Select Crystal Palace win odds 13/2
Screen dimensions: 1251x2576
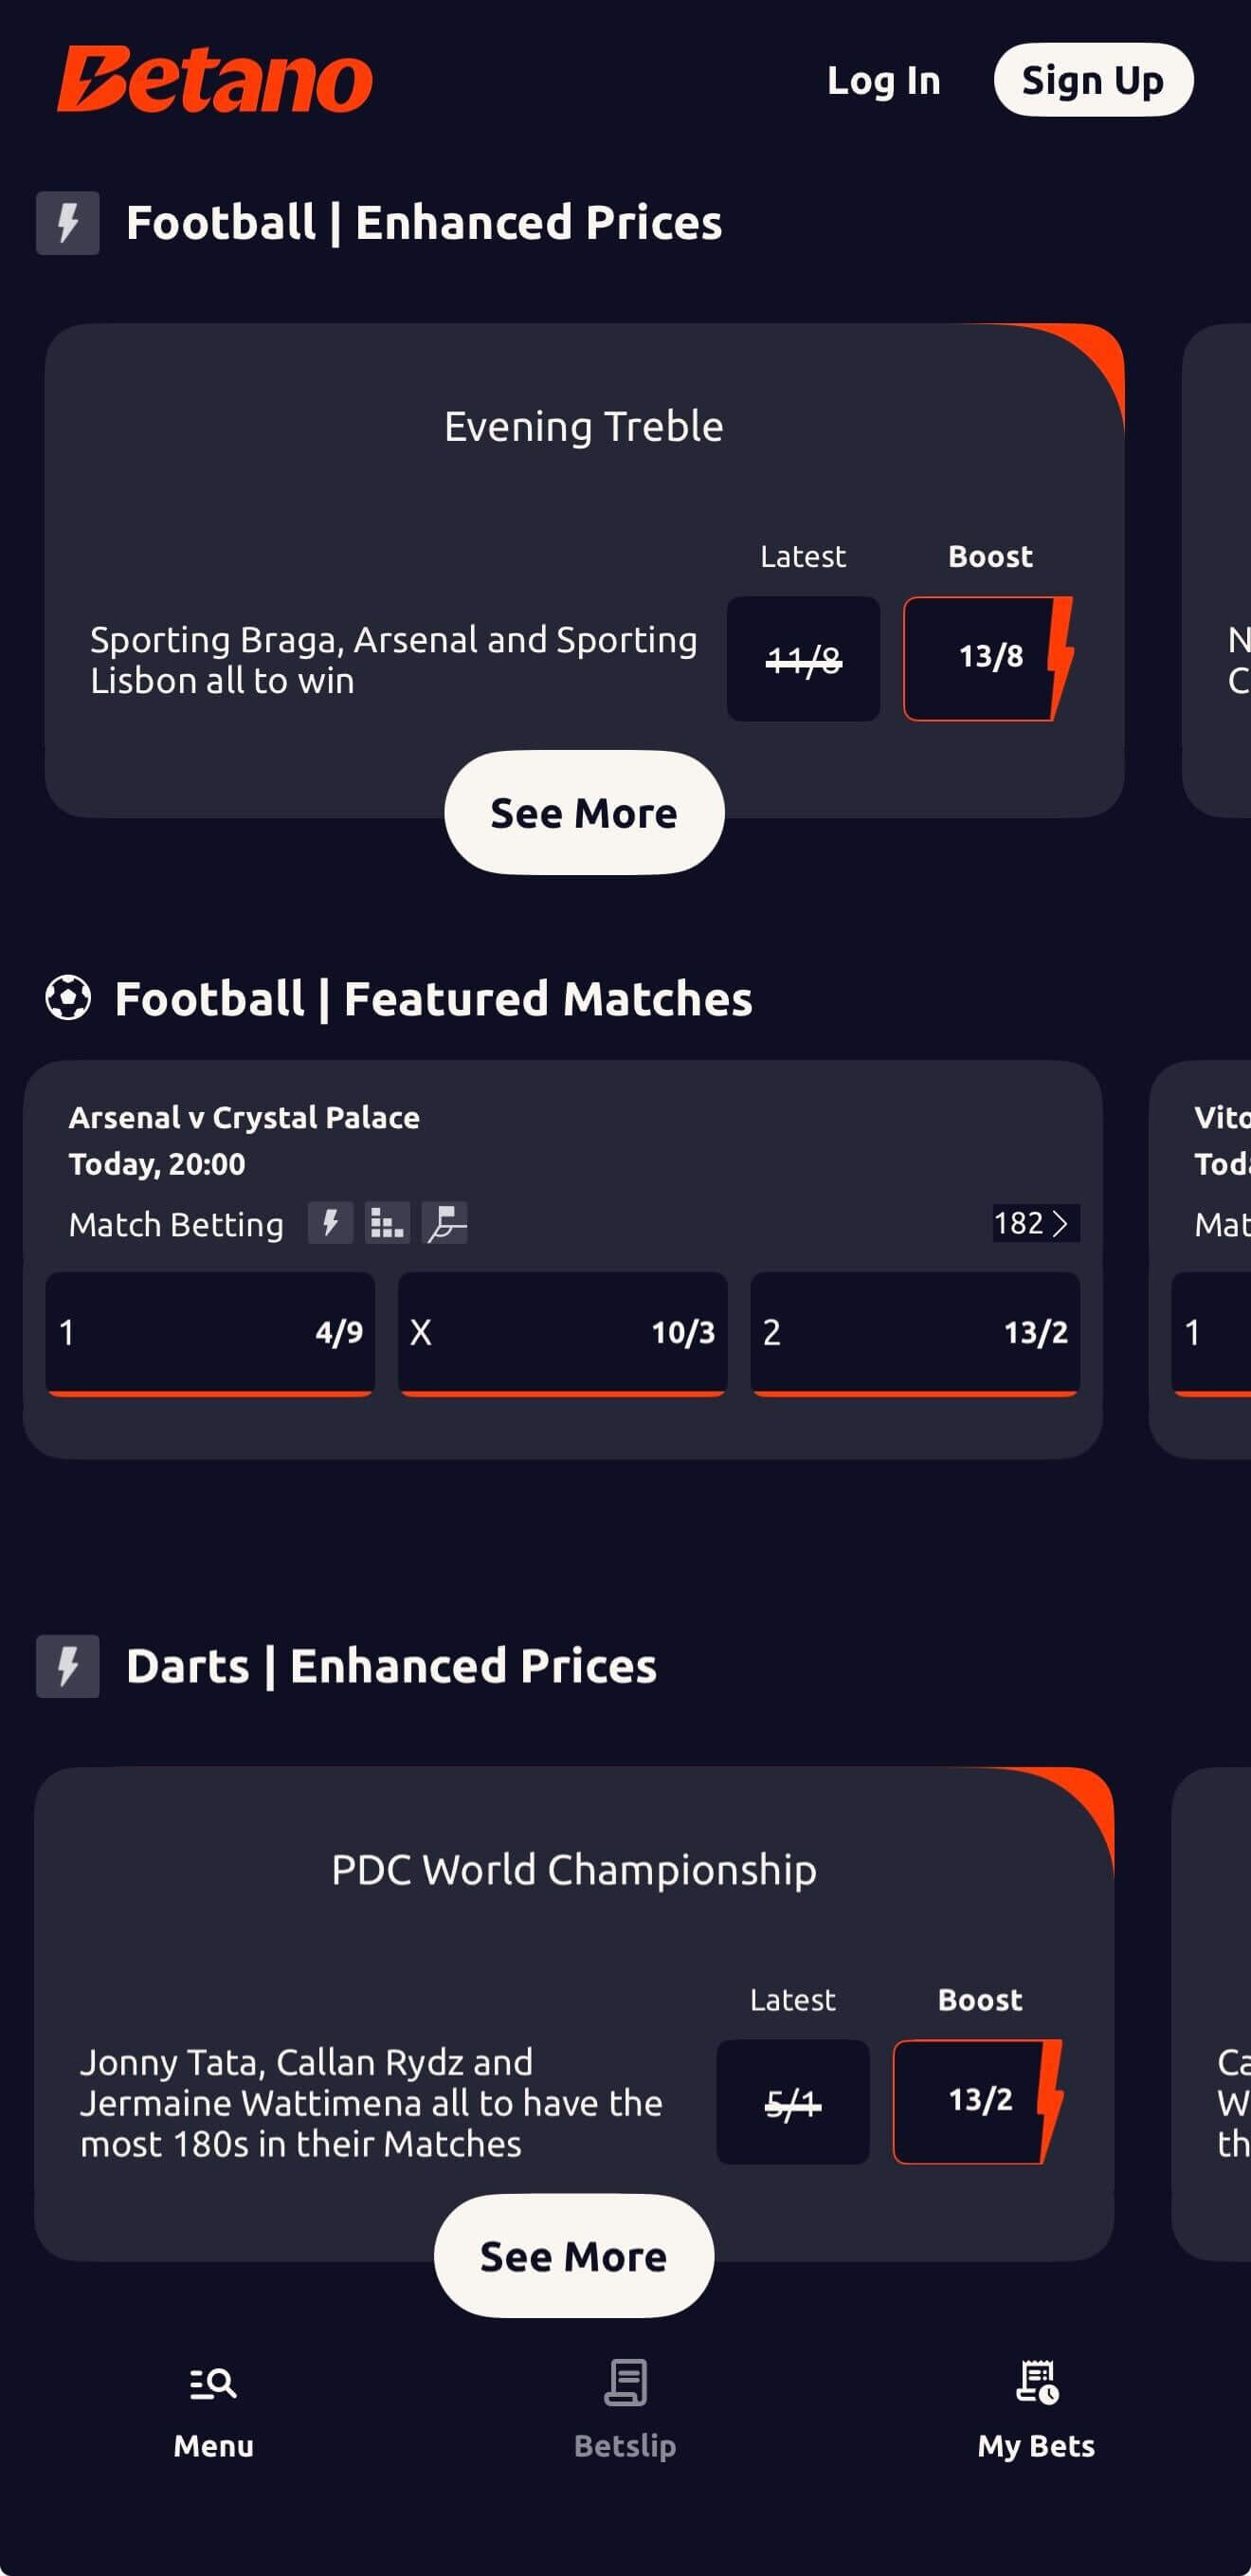(914, 1332)
